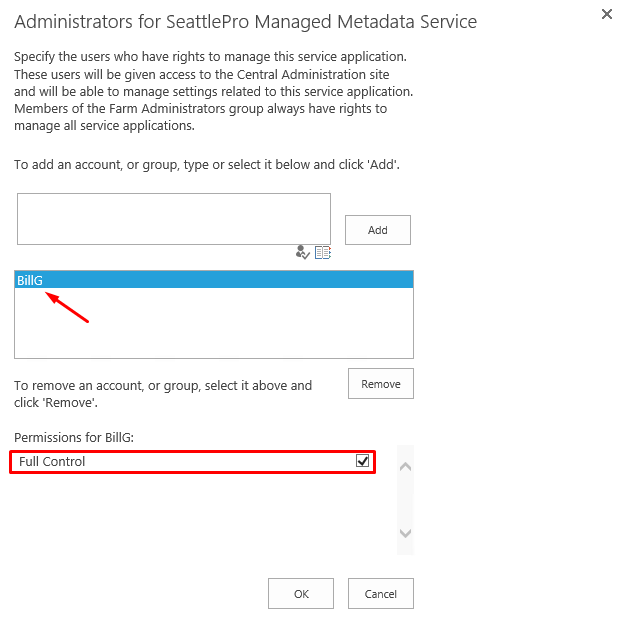Close the Administrators dialog with X
This screenshot has width=621, height=621.
click(x=606, y=14)
